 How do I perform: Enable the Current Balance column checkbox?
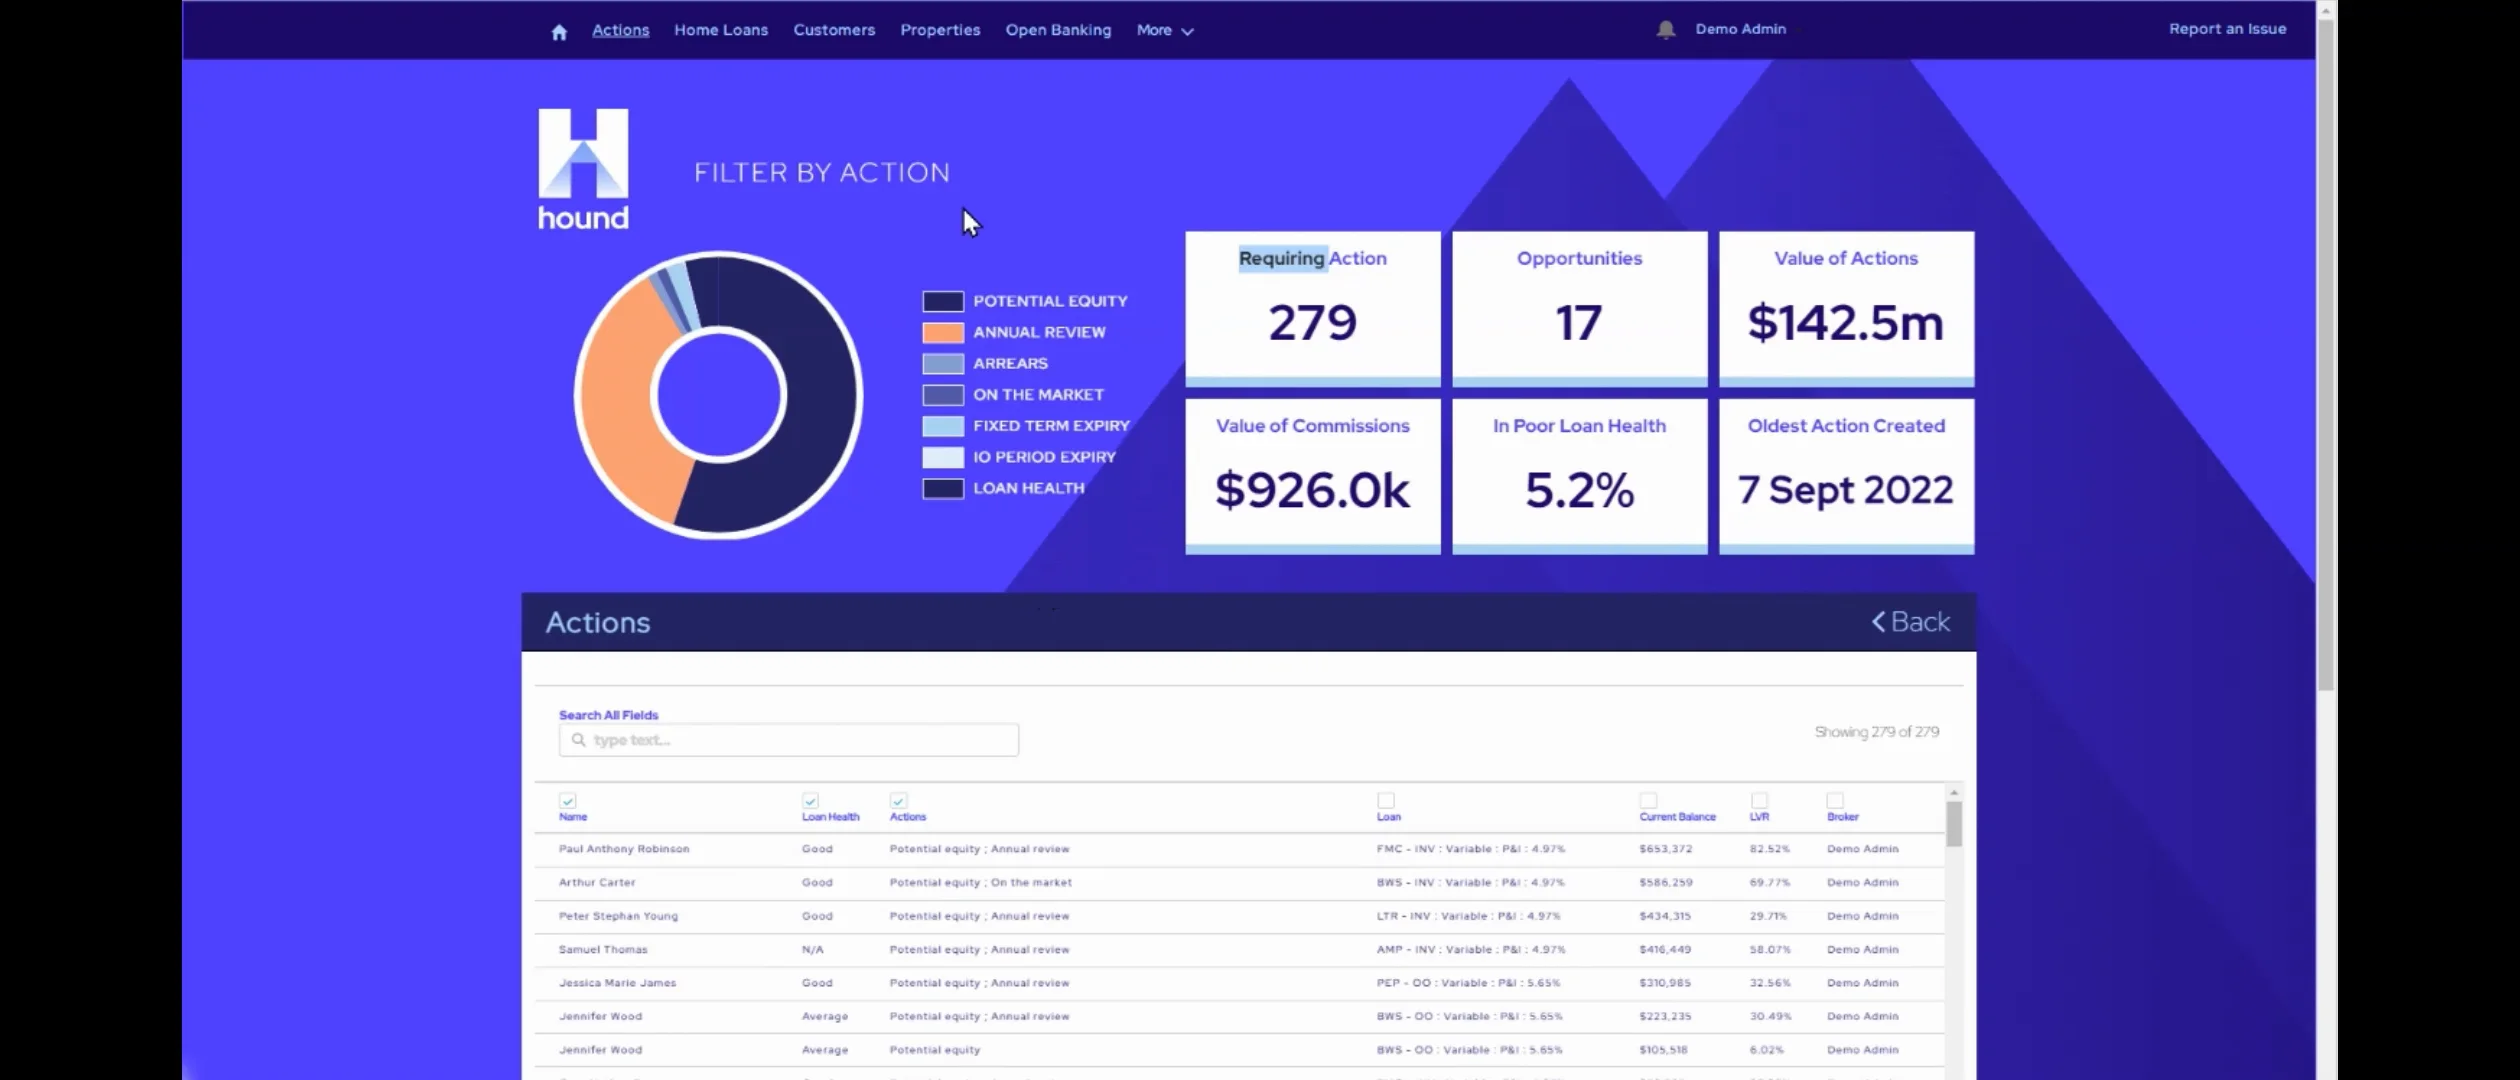(x=1648, y=801)
